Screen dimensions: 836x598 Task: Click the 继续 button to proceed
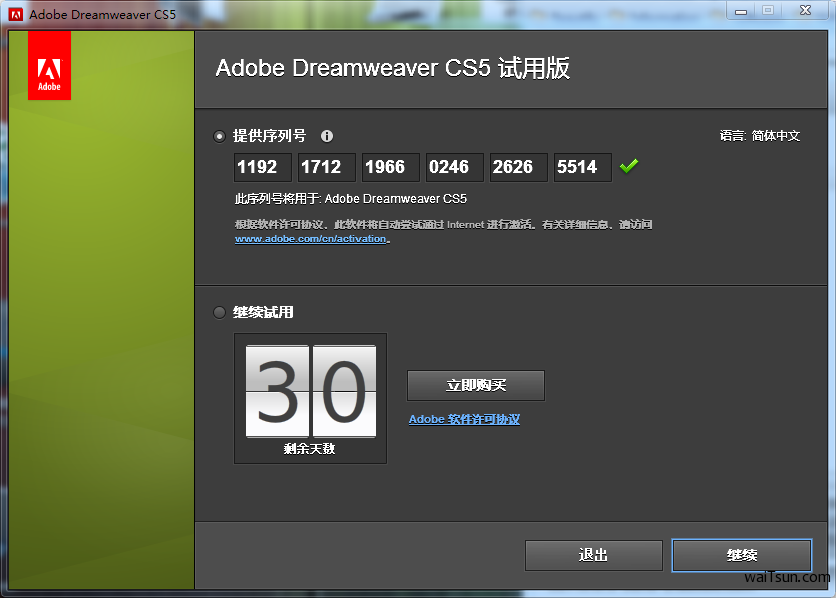741,555
